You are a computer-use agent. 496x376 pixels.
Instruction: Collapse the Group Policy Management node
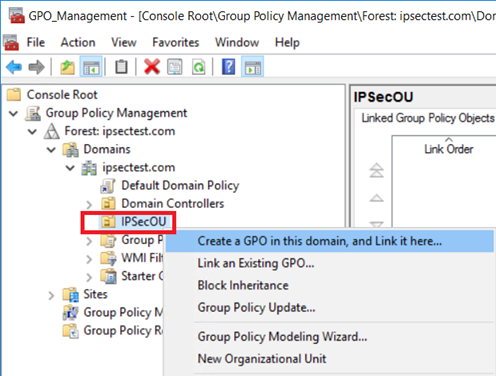tap(13, 113)
